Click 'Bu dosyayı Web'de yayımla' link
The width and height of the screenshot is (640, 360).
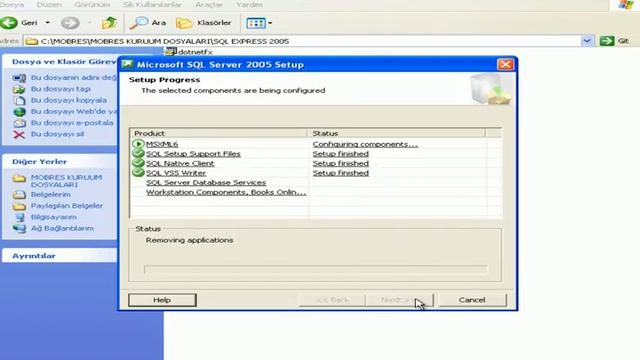point(74,111)
